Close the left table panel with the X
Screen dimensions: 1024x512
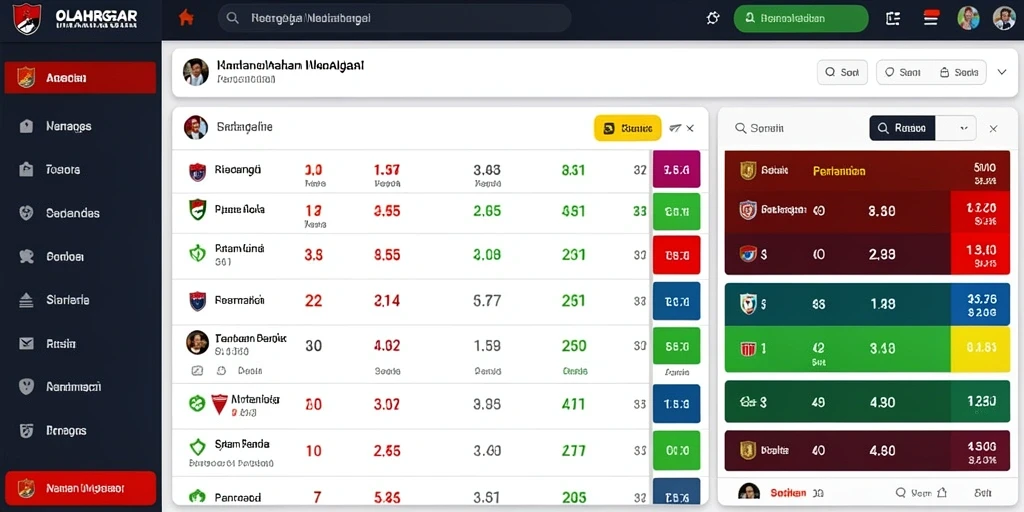pos(690,128)
